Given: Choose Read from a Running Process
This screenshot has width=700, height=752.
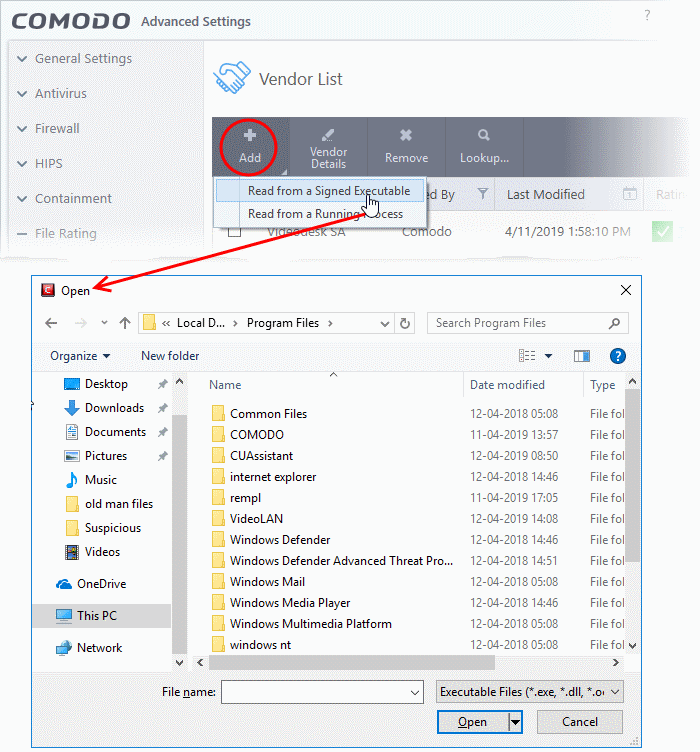Looking at the screenshot, I should click(x=320, y=214).
